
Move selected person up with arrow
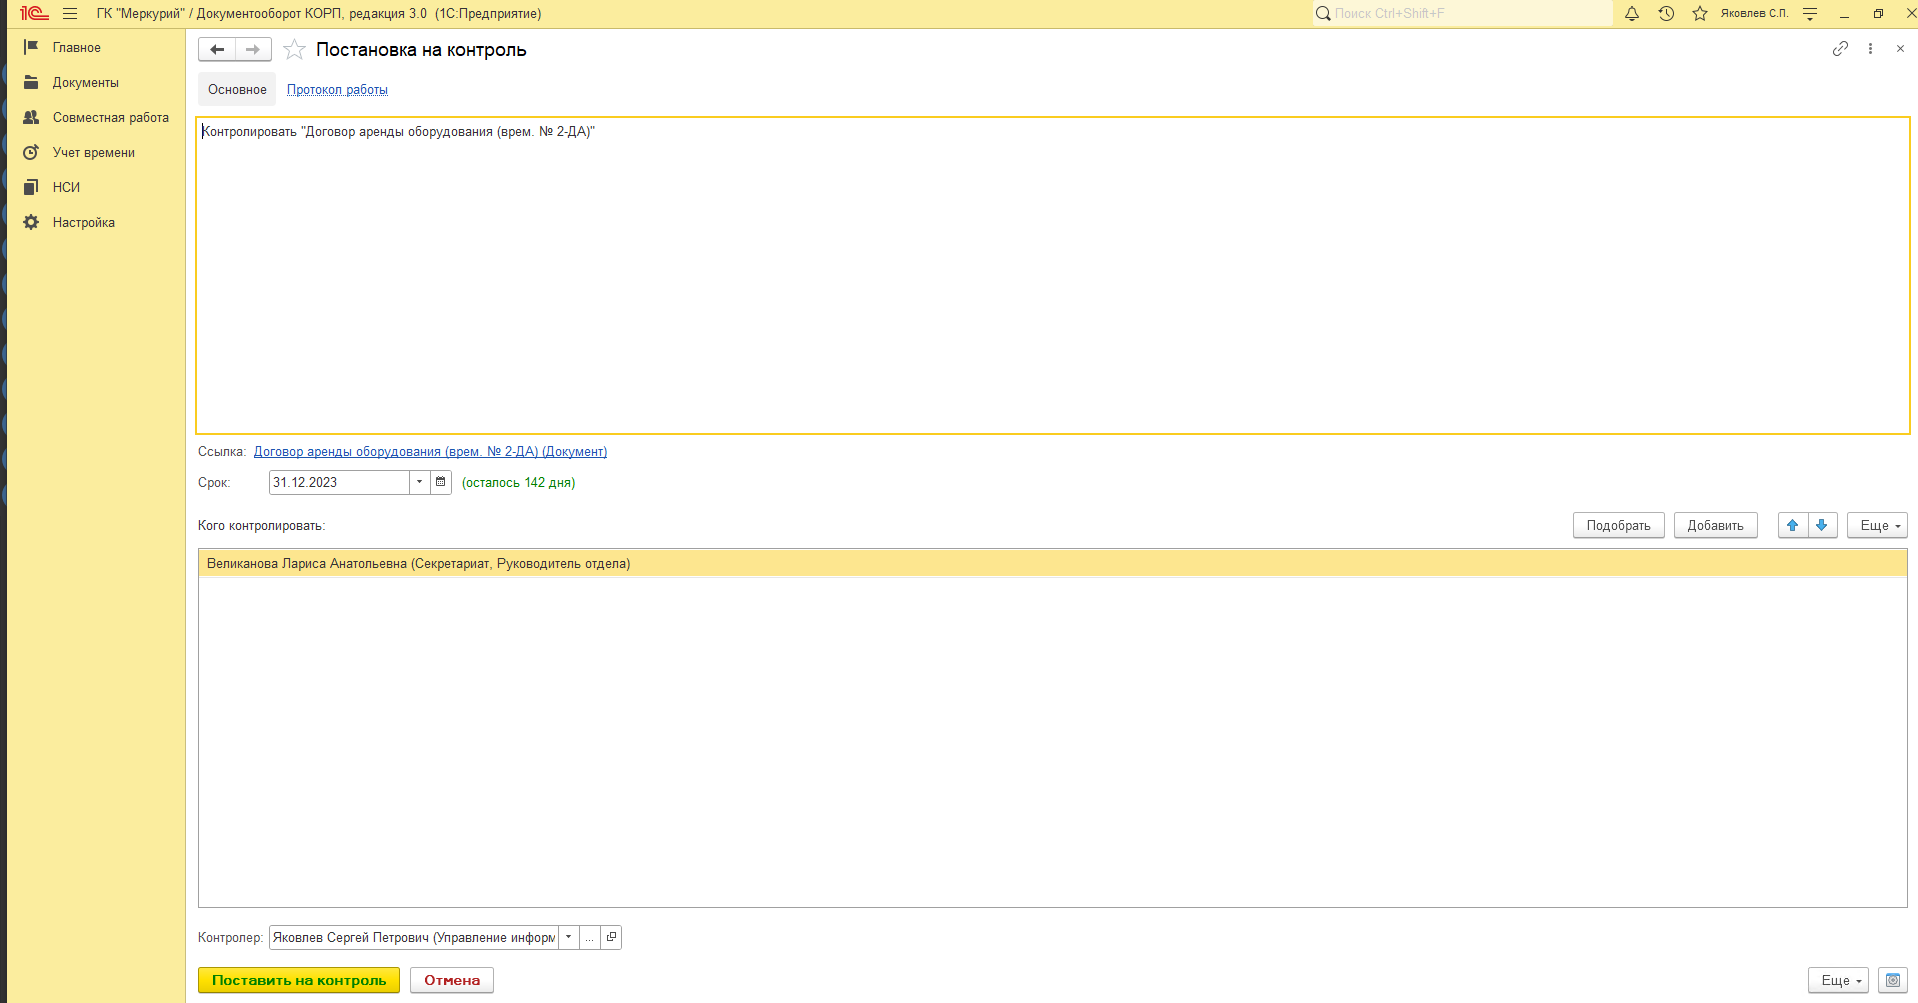click(1792, 525)
